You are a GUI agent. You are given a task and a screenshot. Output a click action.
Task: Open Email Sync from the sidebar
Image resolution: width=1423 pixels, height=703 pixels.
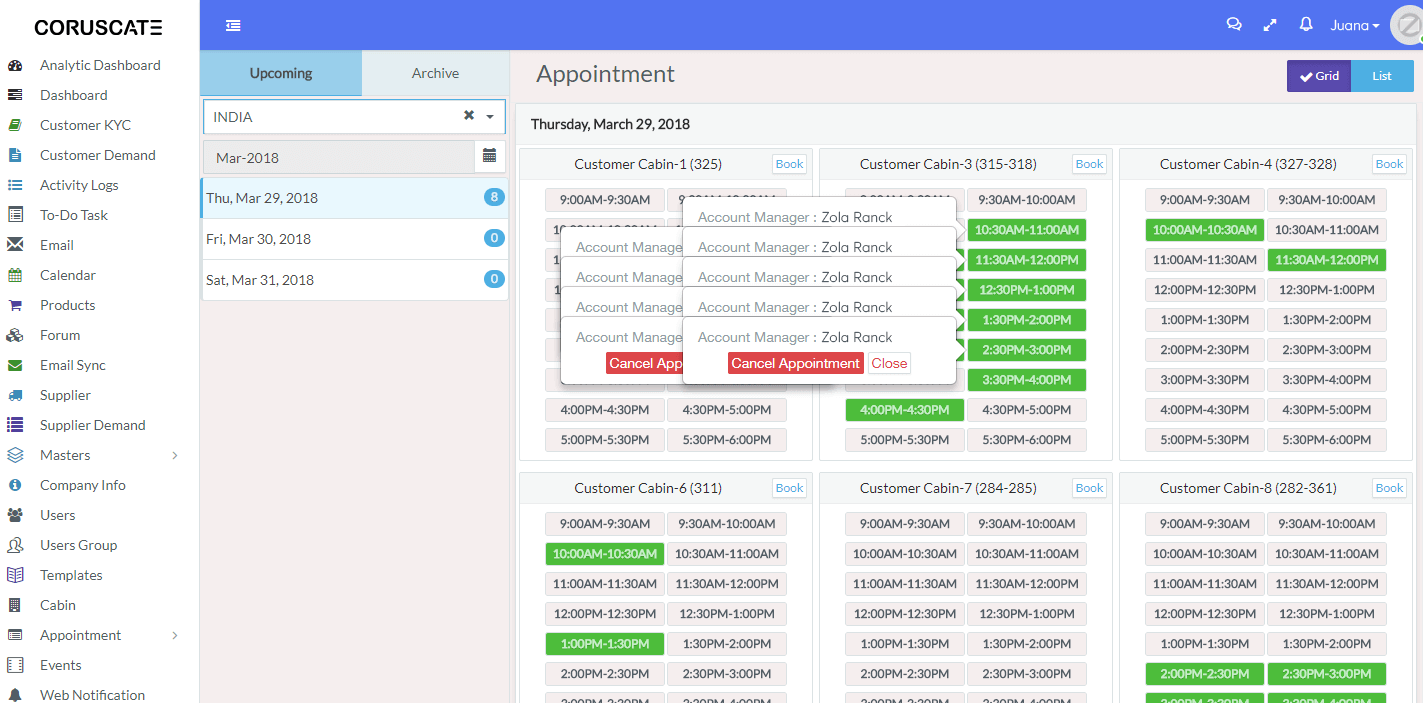click(72, 365)
